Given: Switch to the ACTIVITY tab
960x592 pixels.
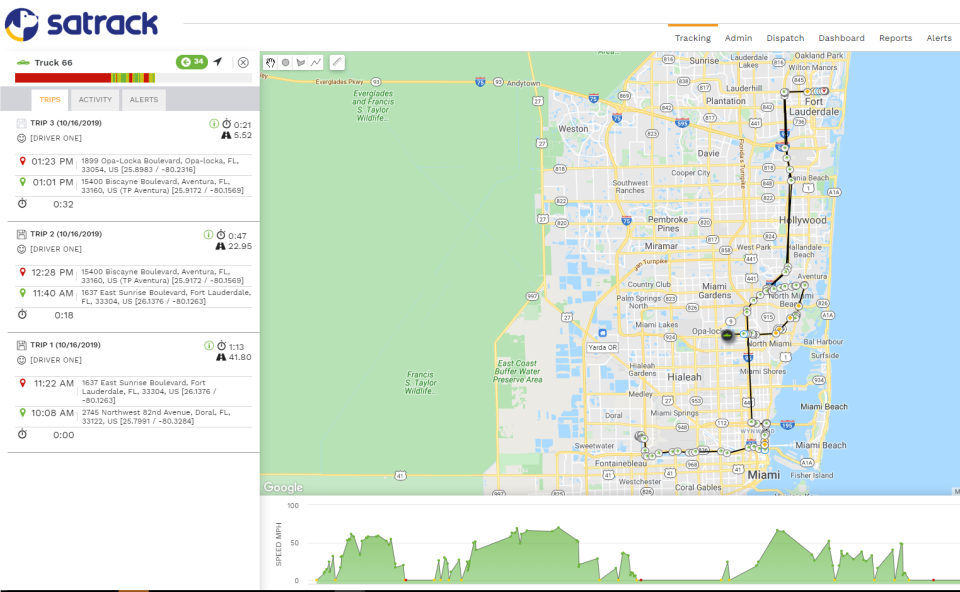Looking at the screenshot, I should [95, 99].
